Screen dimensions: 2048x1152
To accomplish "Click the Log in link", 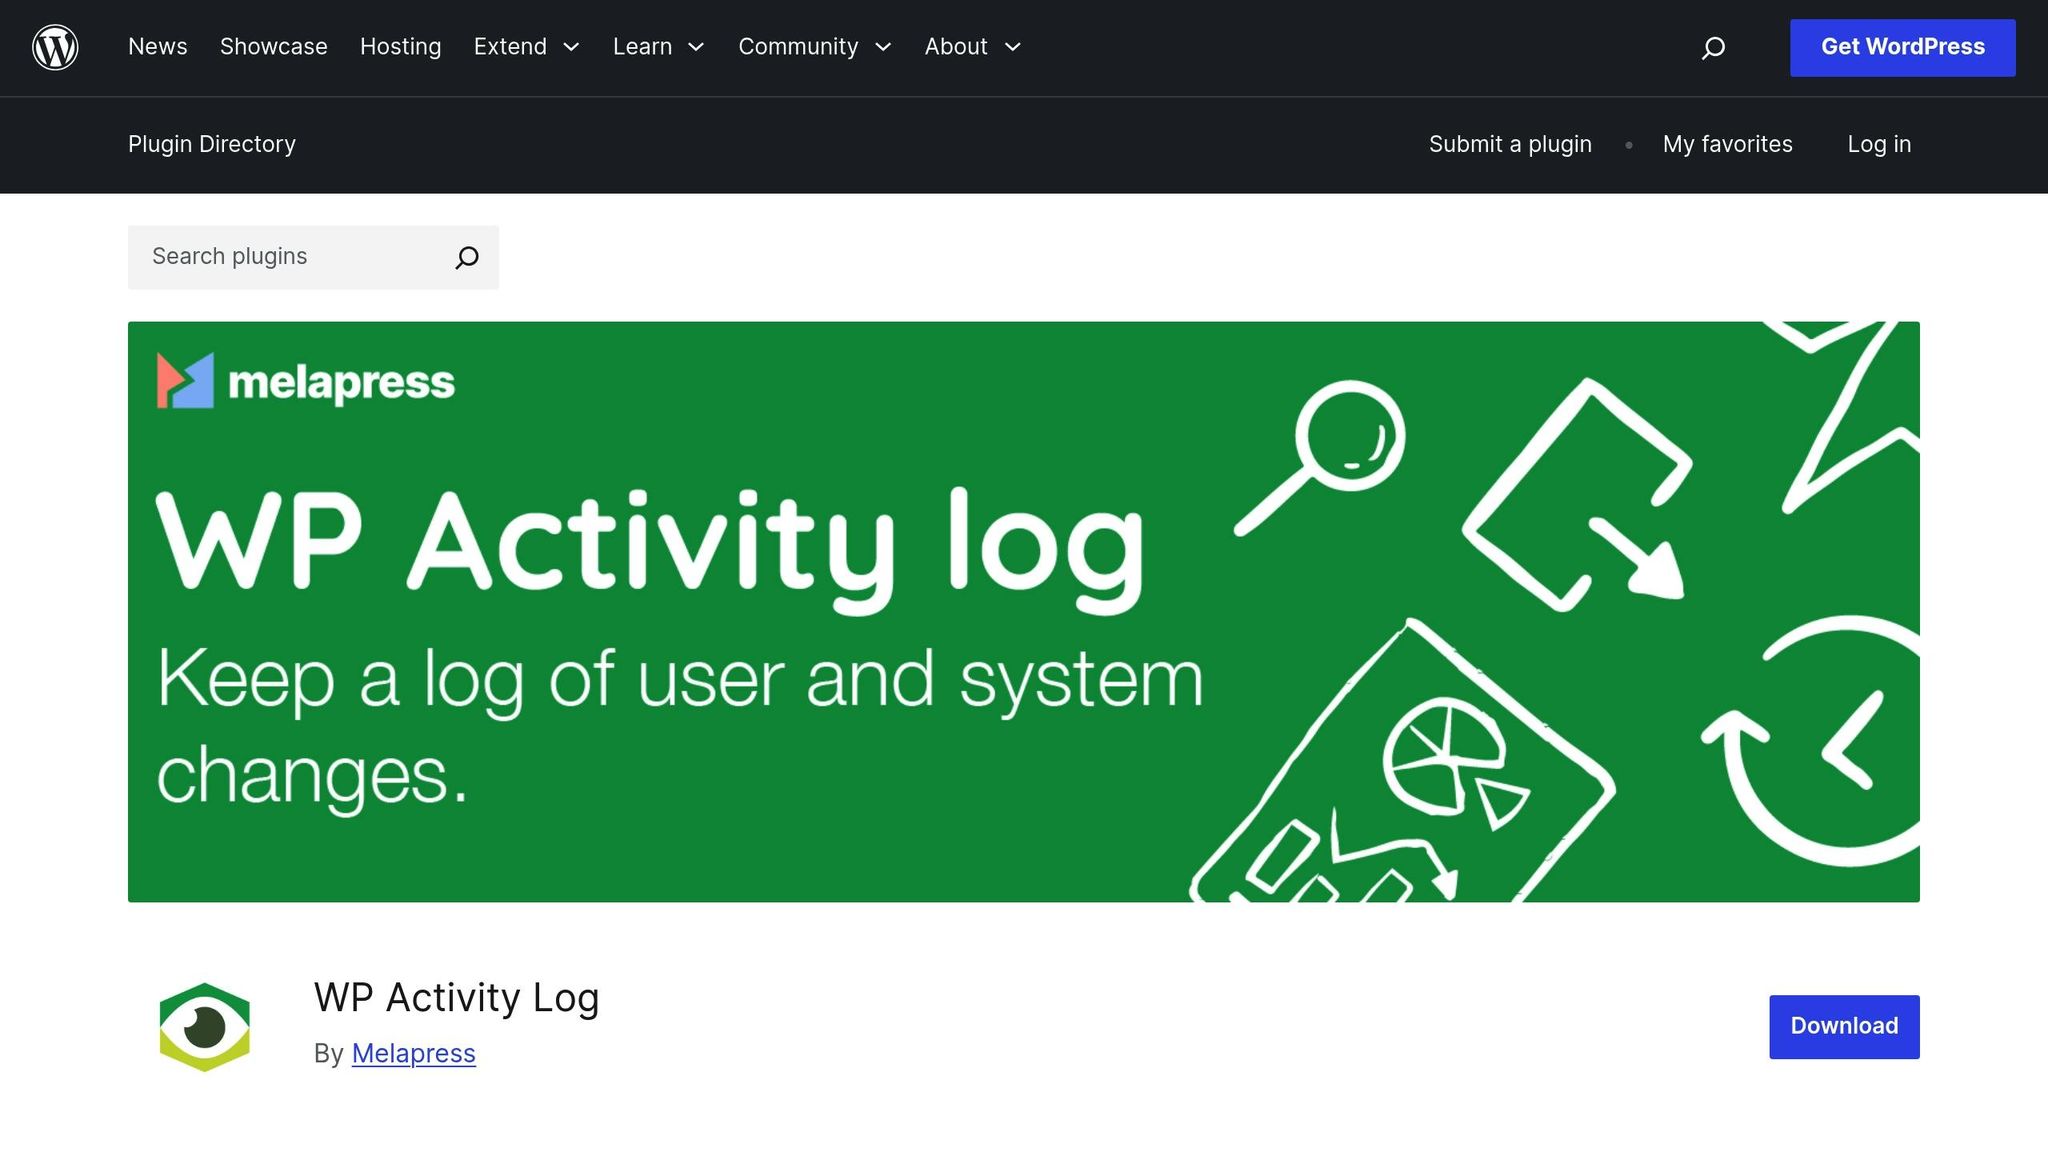I will click(x=1879, y=144).
